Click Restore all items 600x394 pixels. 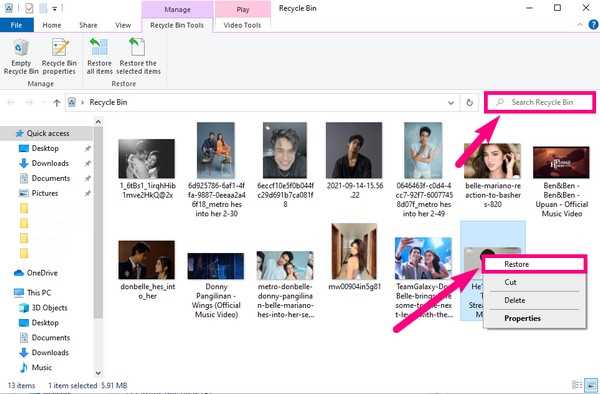click(x=99, y=57)
